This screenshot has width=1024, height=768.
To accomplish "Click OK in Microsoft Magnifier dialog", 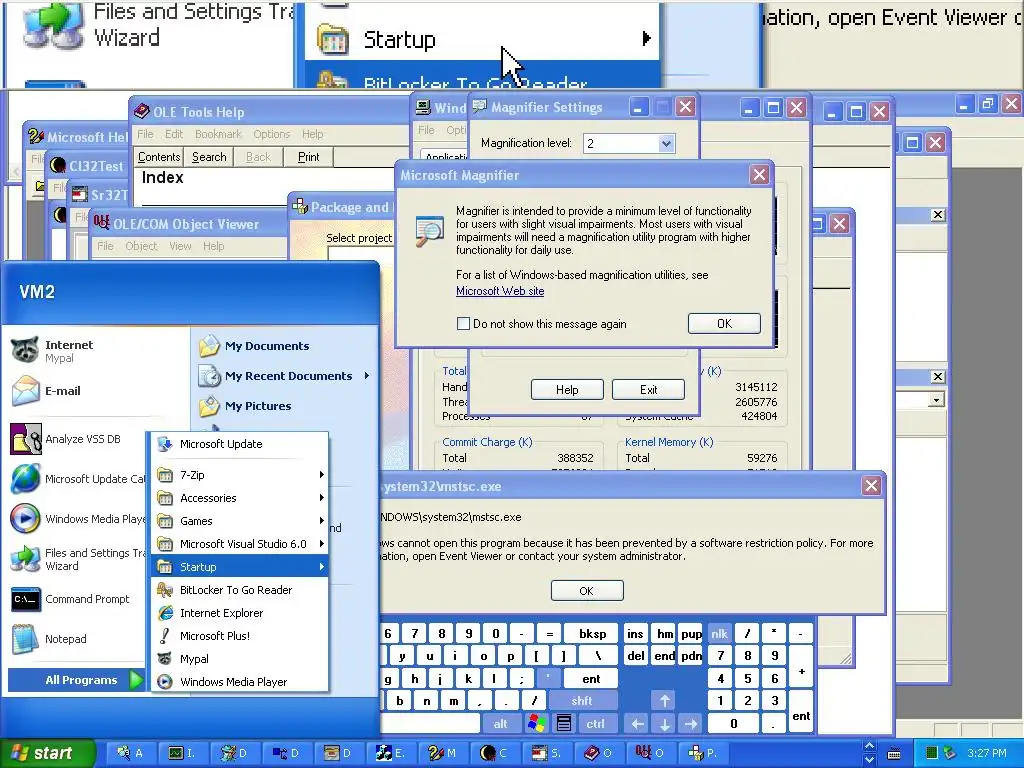I will click(x=724, y=323).
